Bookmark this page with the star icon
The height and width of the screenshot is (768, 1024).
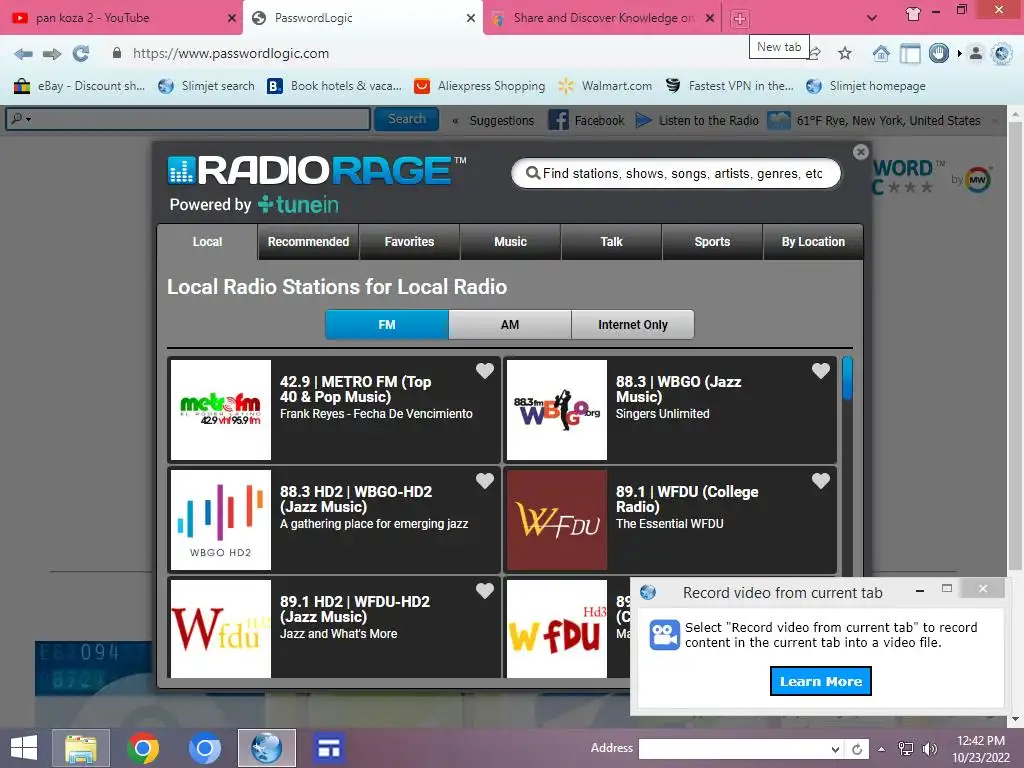(844, 54)
